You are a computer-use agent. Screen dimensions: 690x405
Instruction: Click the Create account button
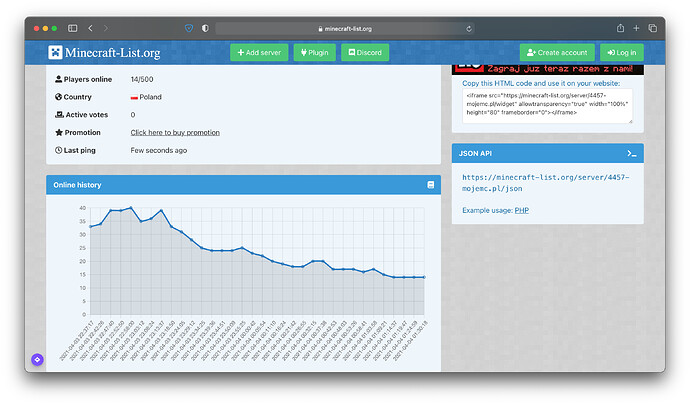557,52
